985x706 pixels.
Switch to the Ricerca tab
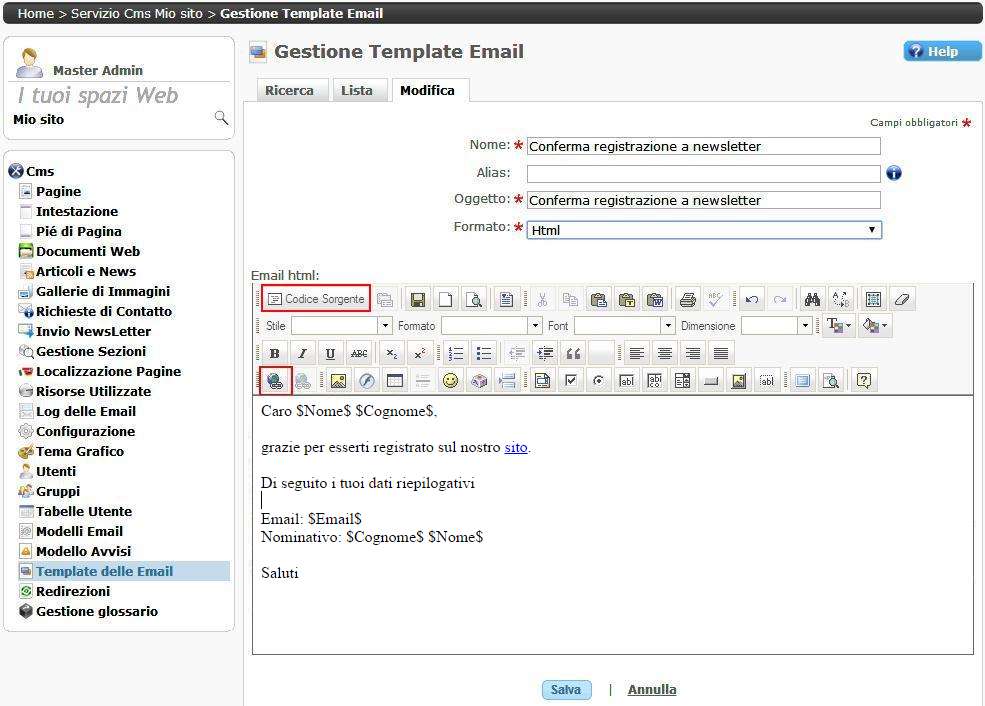click(x=289, y=91)
